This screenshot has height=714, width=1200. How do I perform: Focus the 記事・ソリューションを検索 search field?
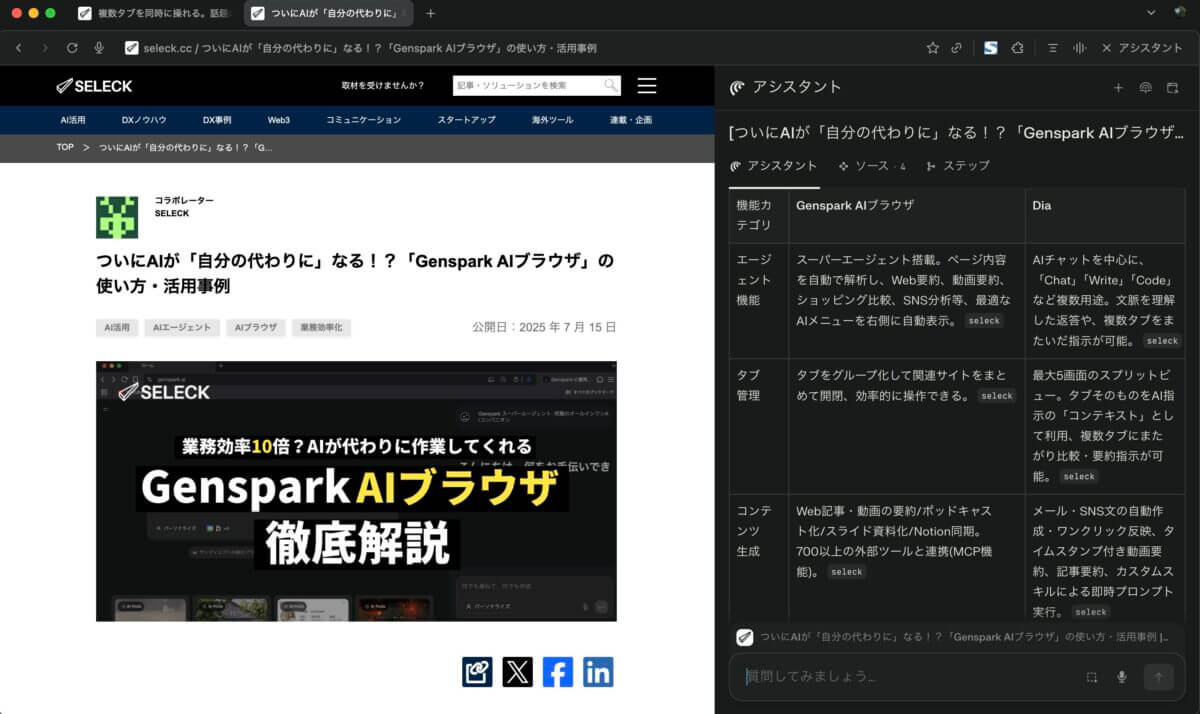[527, 86]
